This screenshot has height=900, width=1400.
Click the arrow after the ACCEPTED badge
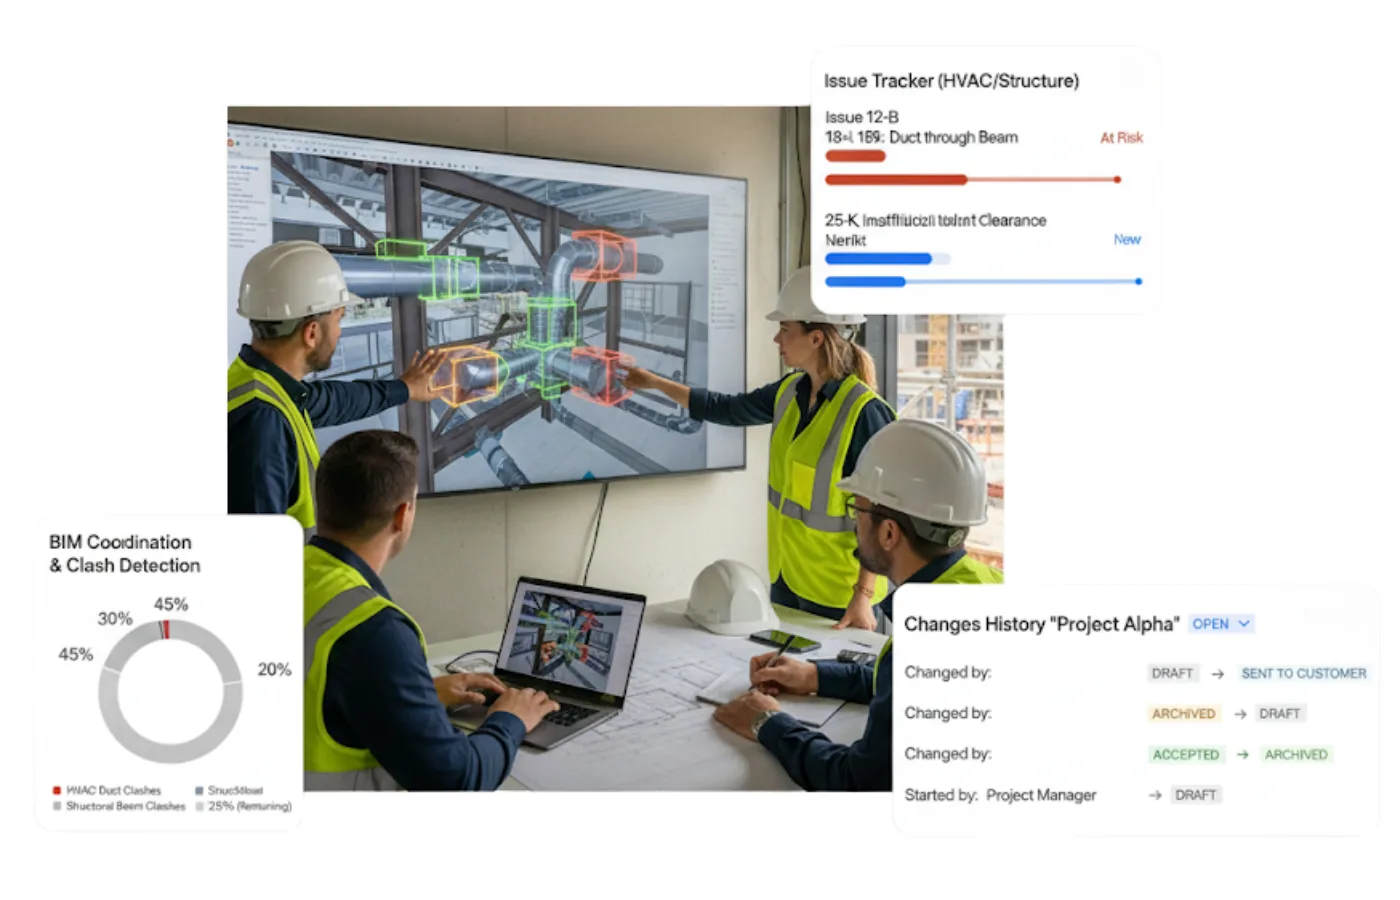click(x=1242, y=755)
